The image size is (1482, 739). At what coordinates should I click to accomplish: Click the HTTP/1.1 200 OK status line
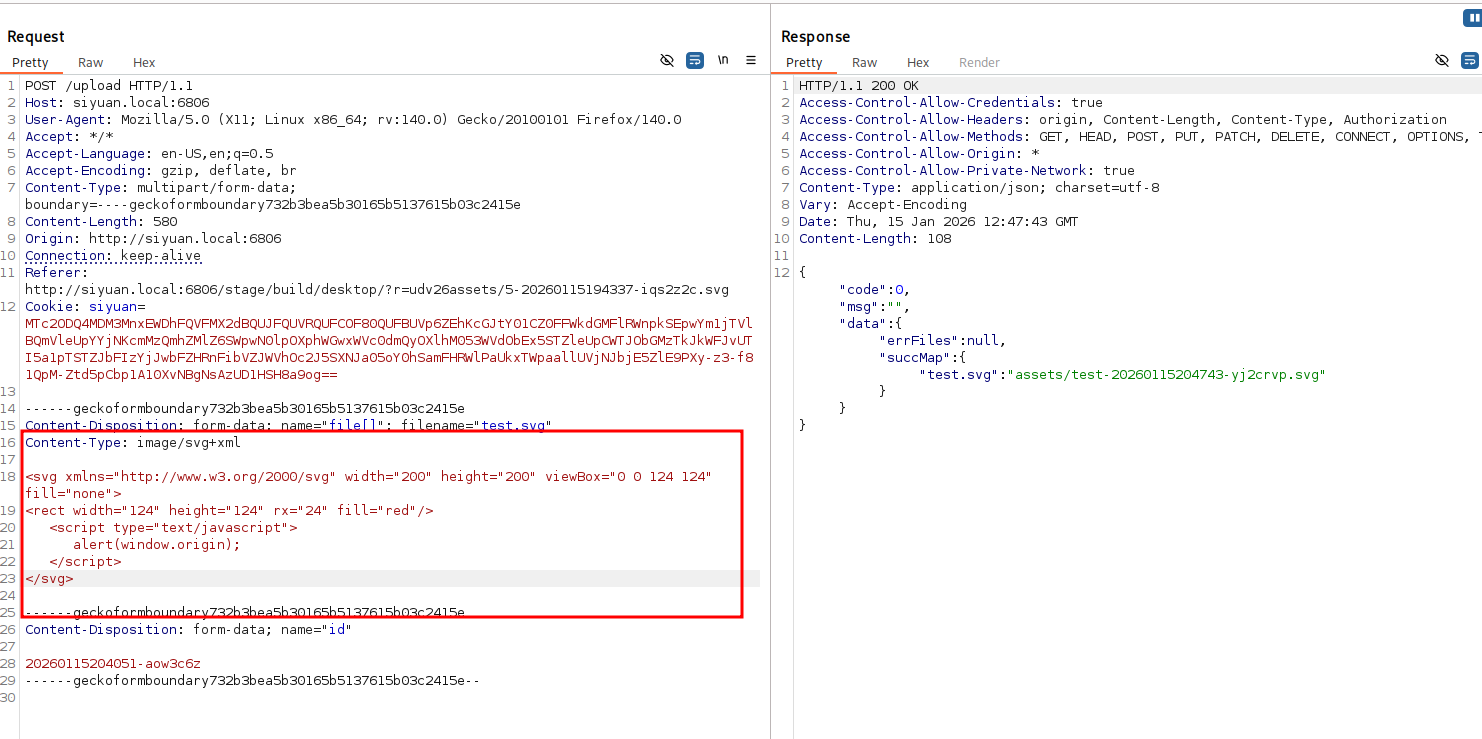coord(858,86)
